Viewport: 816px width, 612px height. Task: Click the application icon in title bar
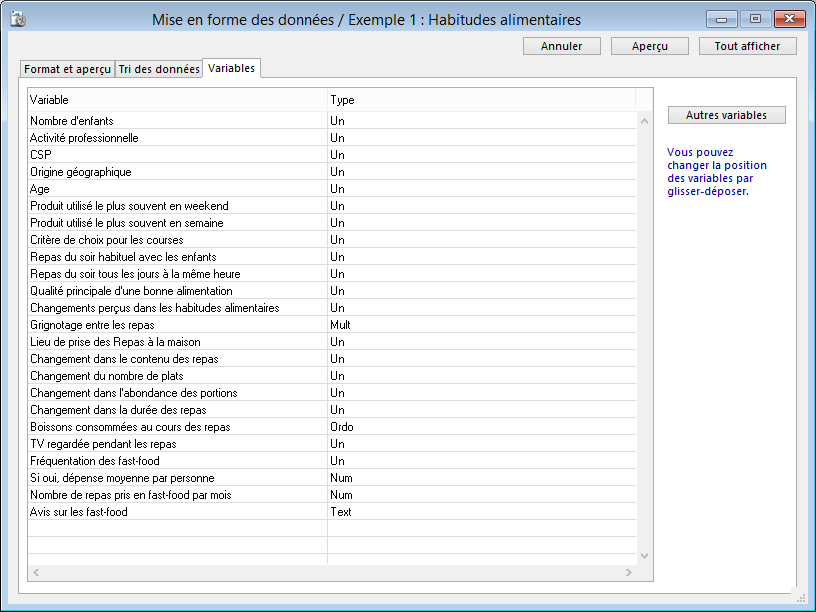(18, 20)
